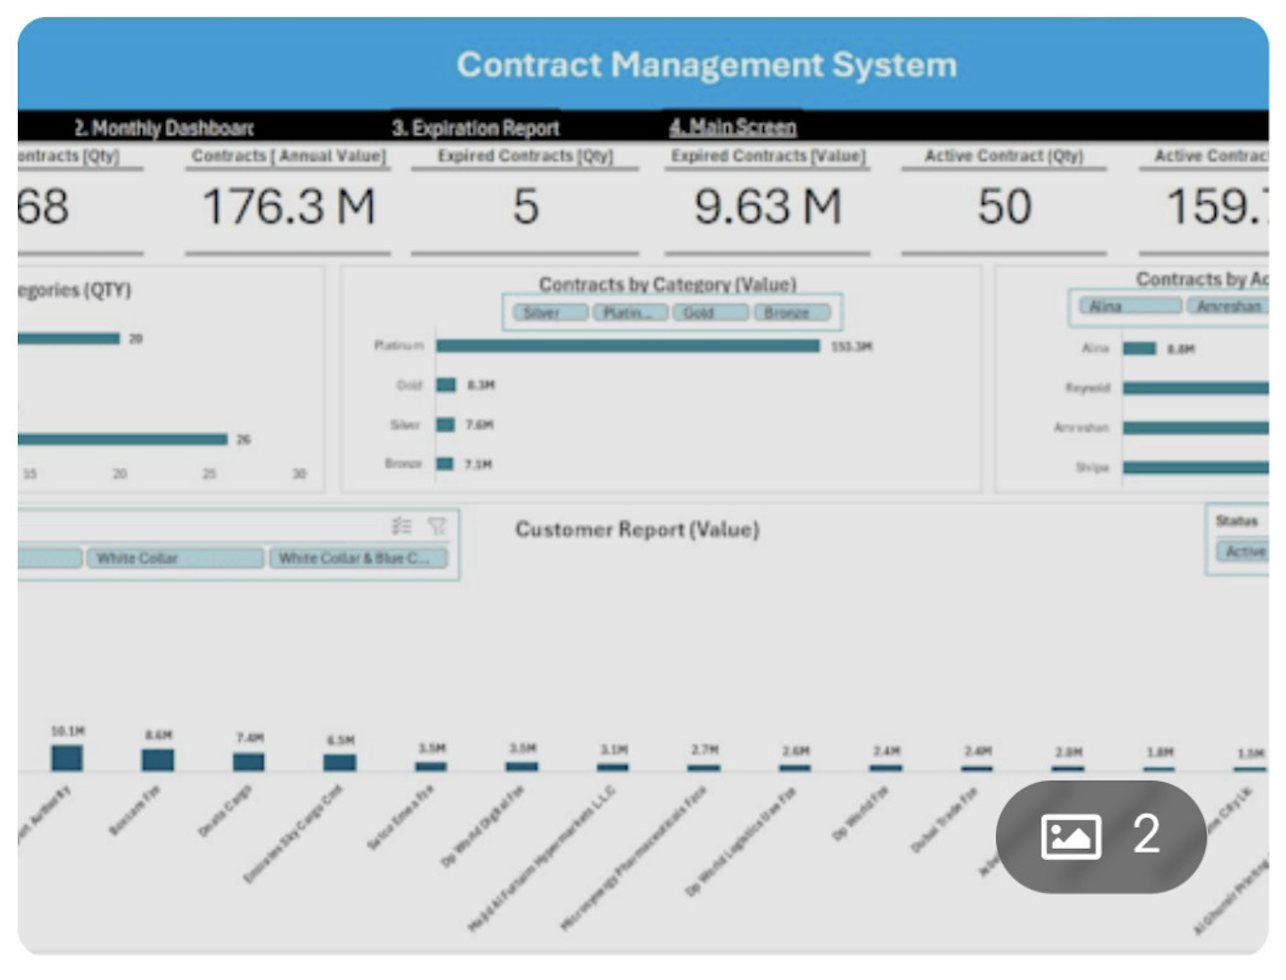Choose the White Collar filter
Image resolution: width=1286 pixels, height=980 pixels.
(174, 557)
